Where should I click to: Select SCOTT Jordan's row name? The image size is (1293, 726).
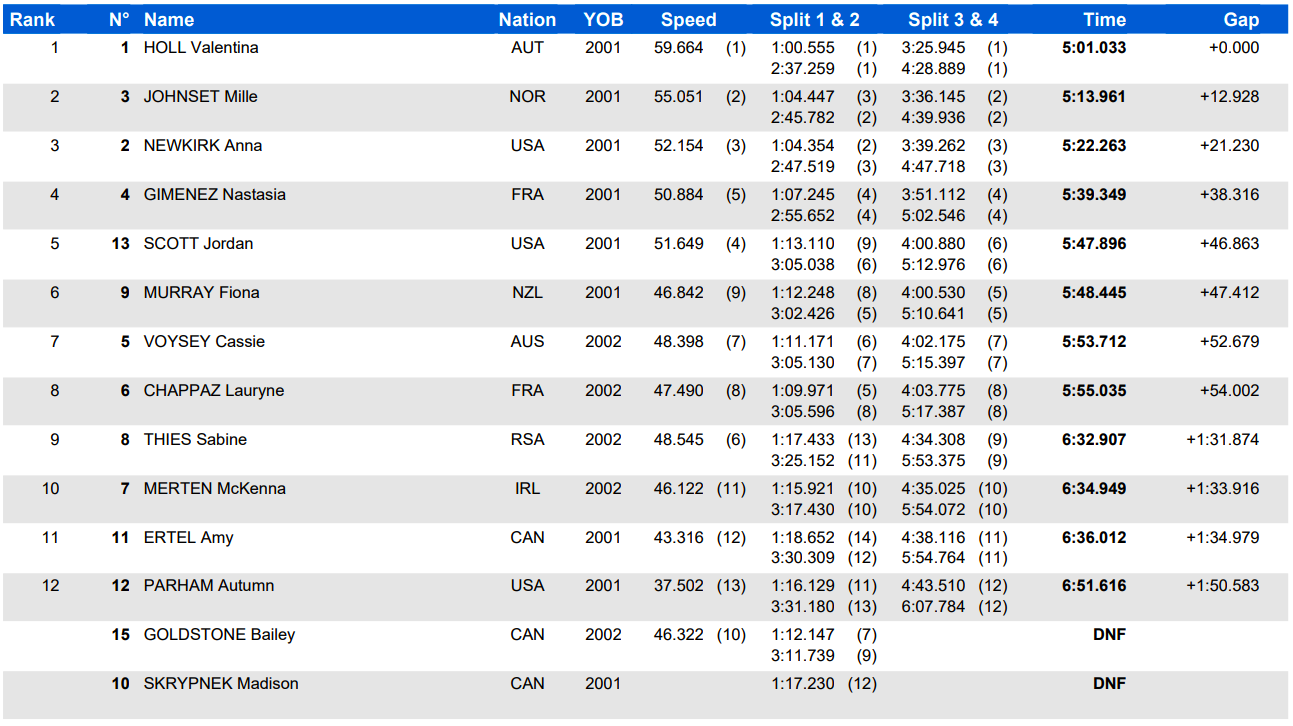(x=198, y=244)
